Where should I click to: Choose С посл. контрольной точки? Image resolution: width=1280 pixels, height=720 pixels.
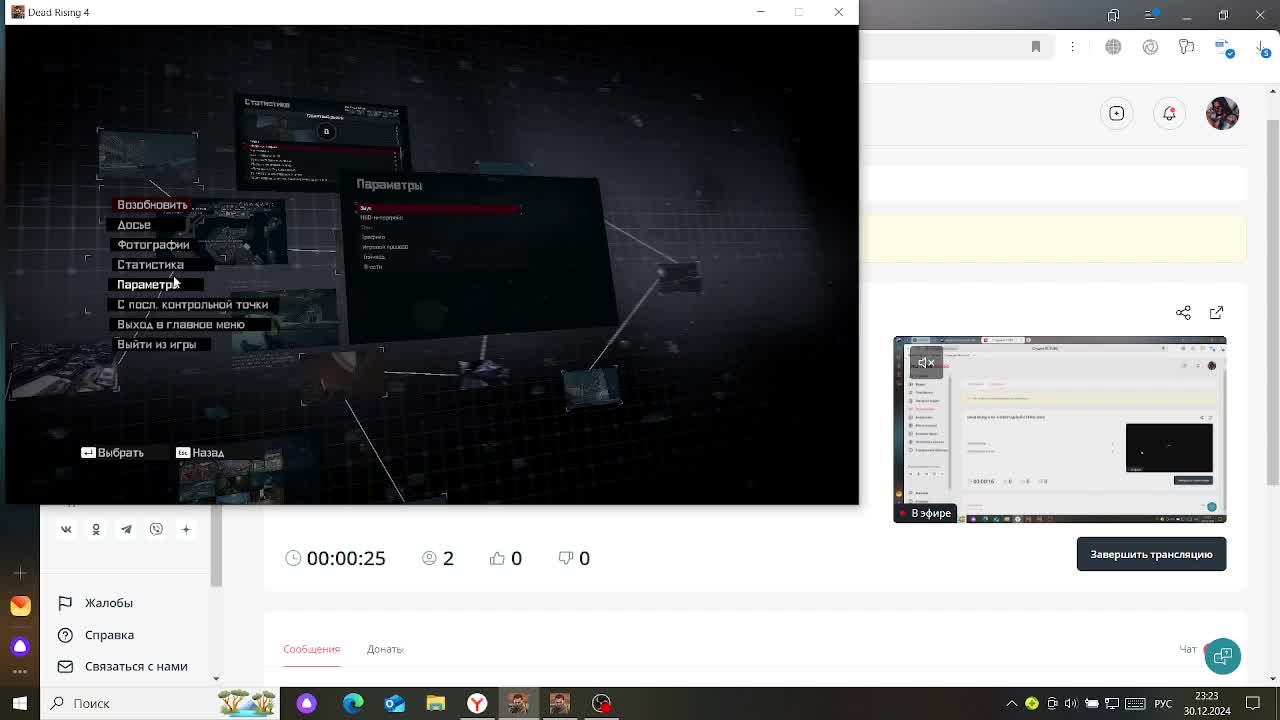(x=192, y=305)
